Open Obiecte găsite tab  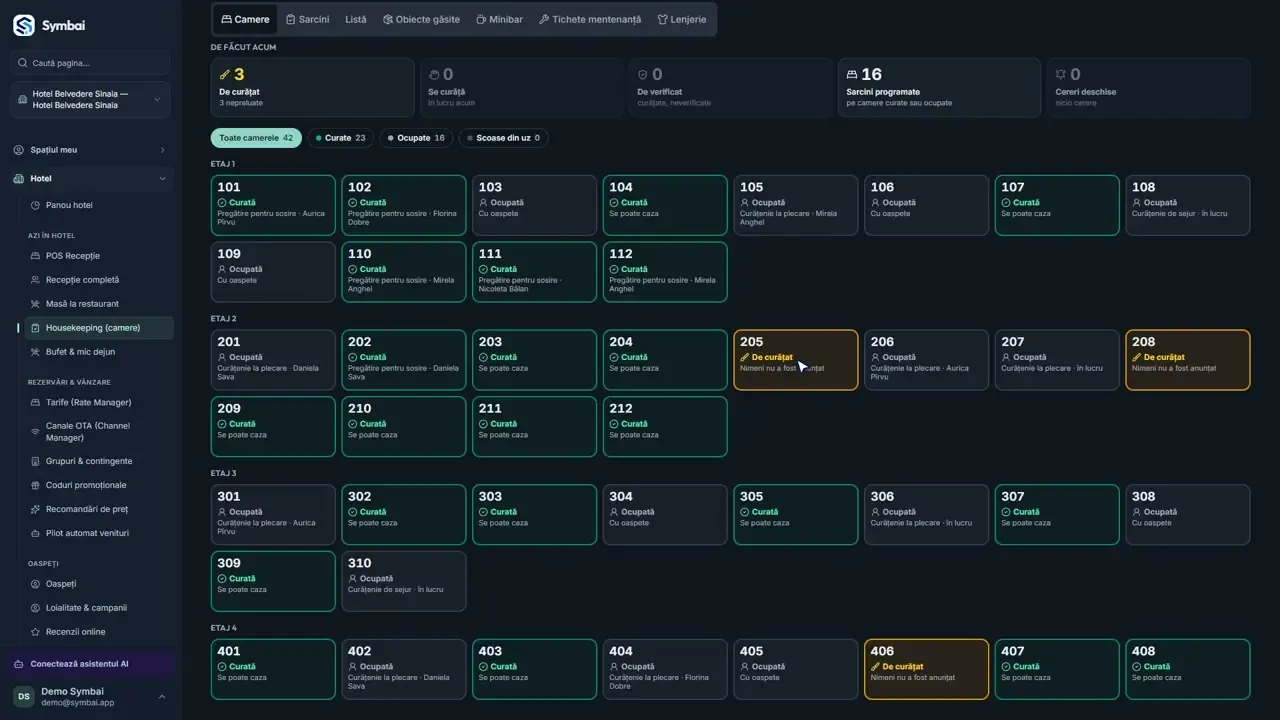pos(421,19)
